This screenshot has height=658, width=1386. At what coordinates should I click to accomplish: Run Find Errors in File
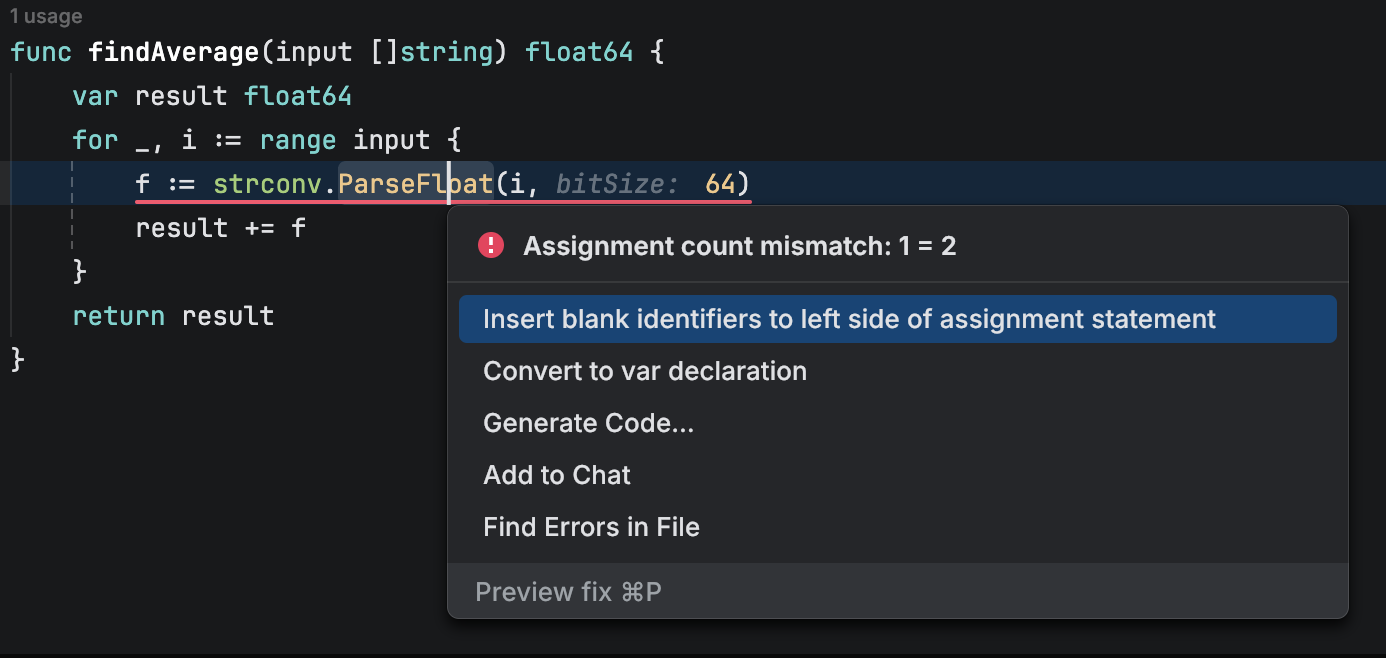[x=591, y=527]
